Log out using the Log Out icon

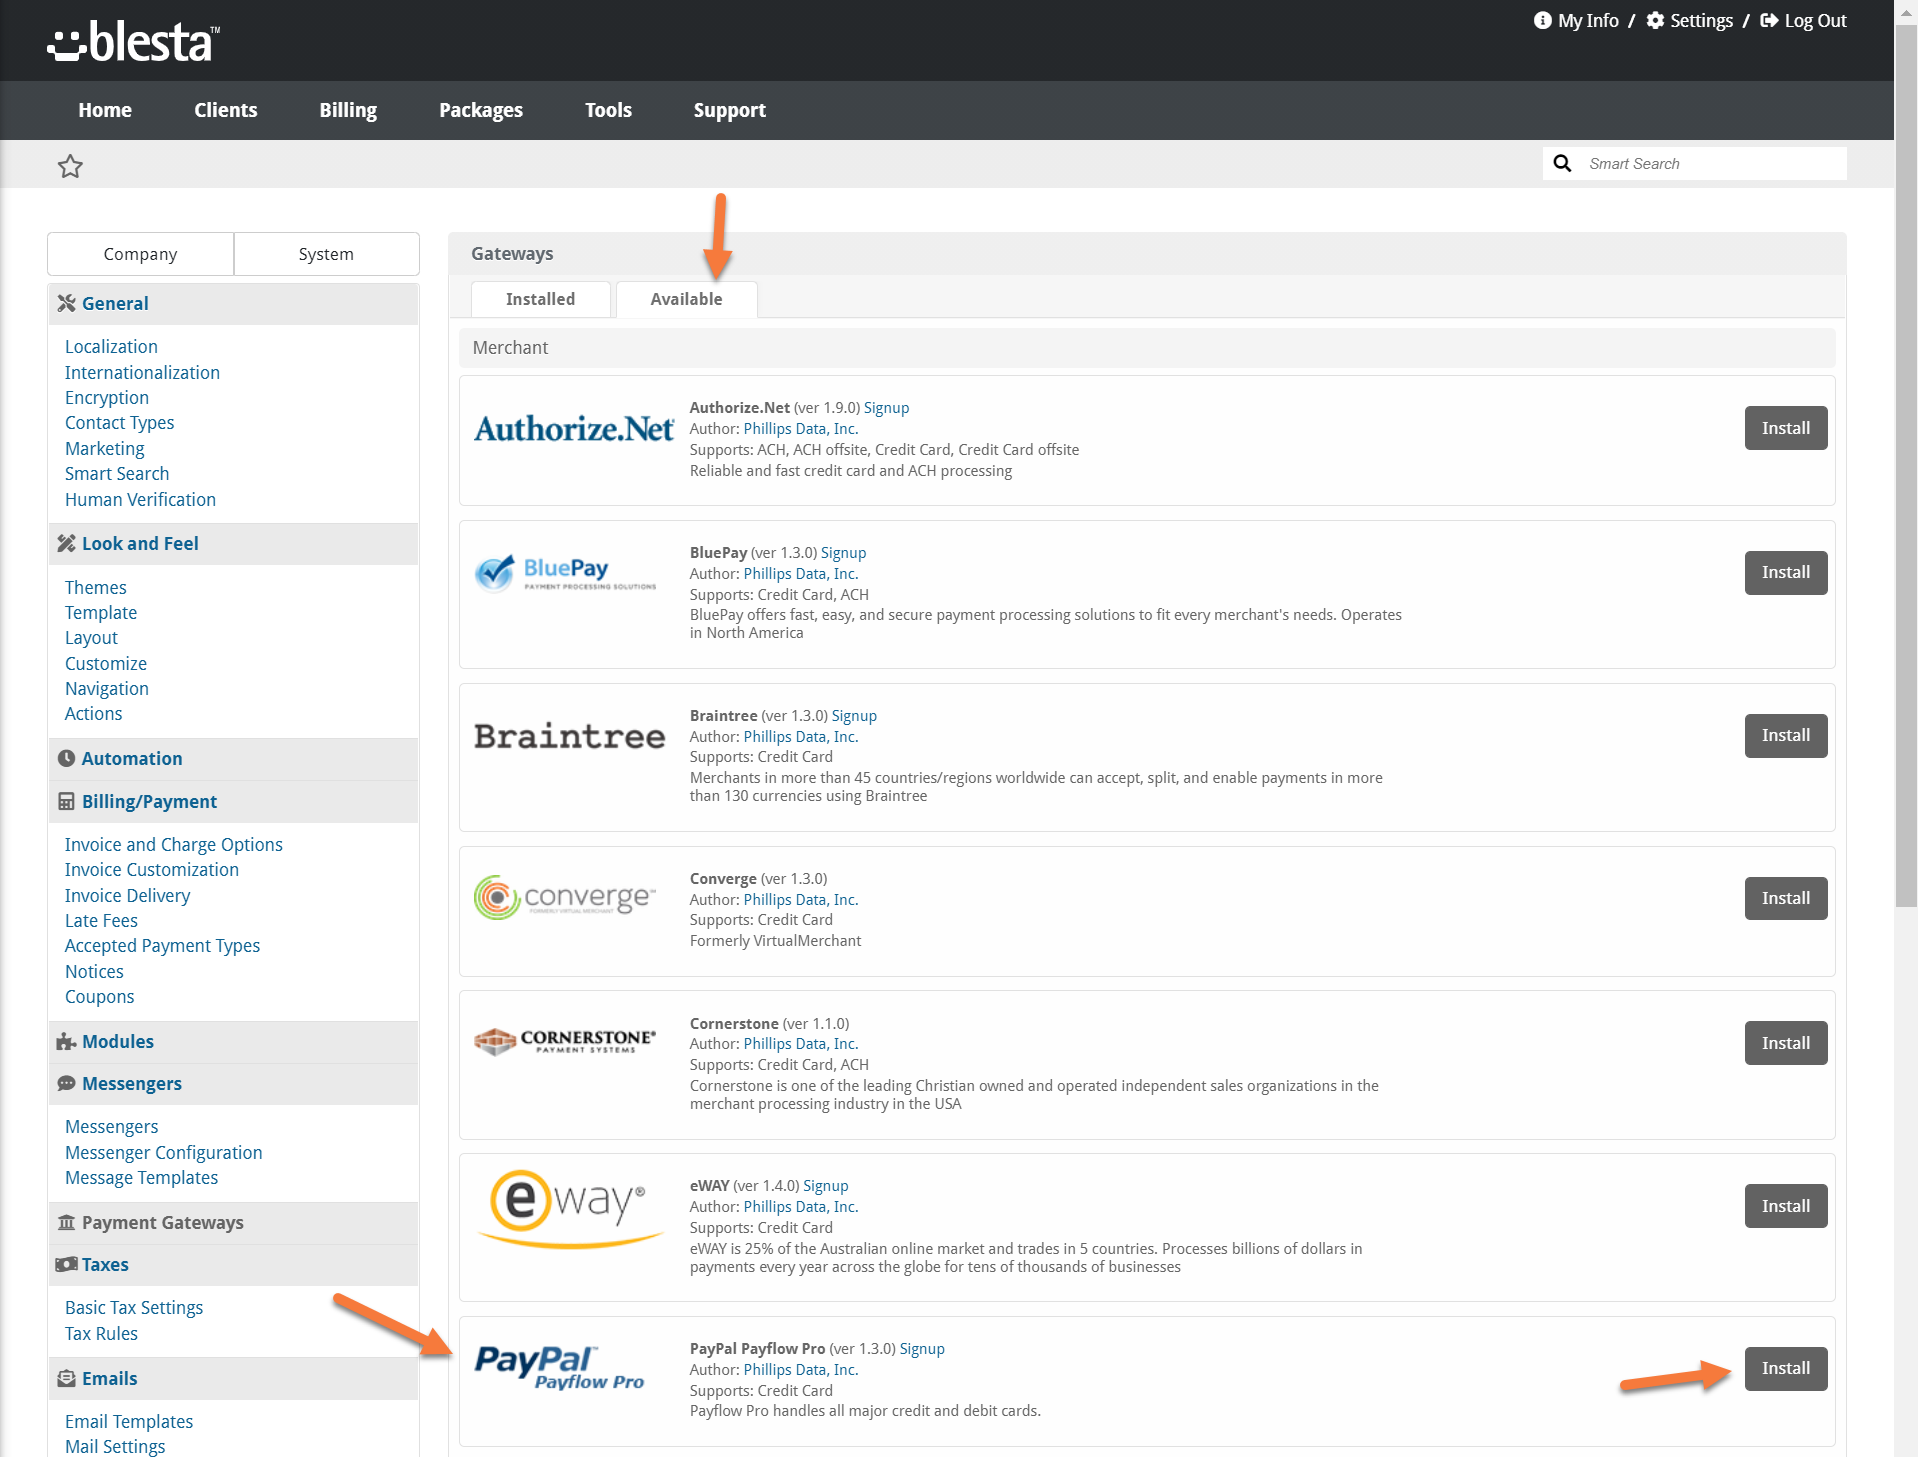click(1769, 21)
